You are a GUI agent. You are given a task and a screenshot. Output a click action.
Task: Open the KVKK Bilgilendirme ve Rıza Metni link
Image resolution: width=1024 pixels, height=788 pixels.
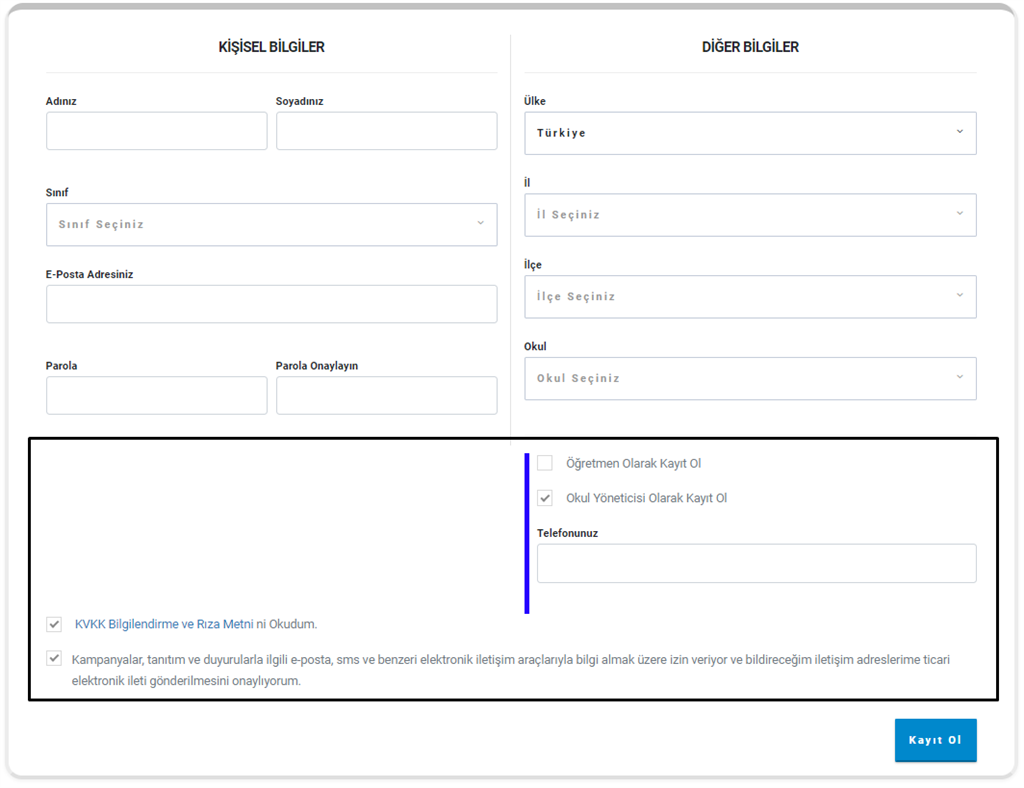pos(164,624)
